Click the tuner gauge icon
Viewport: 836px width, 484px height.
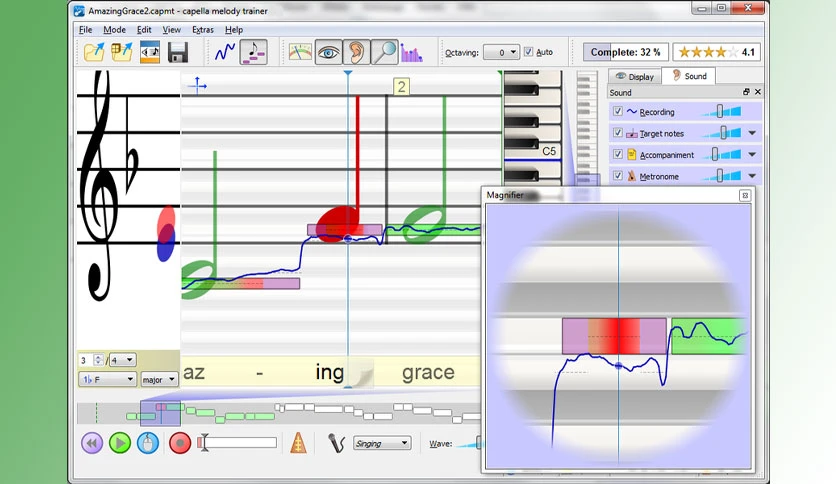click(x=300, y=52)
